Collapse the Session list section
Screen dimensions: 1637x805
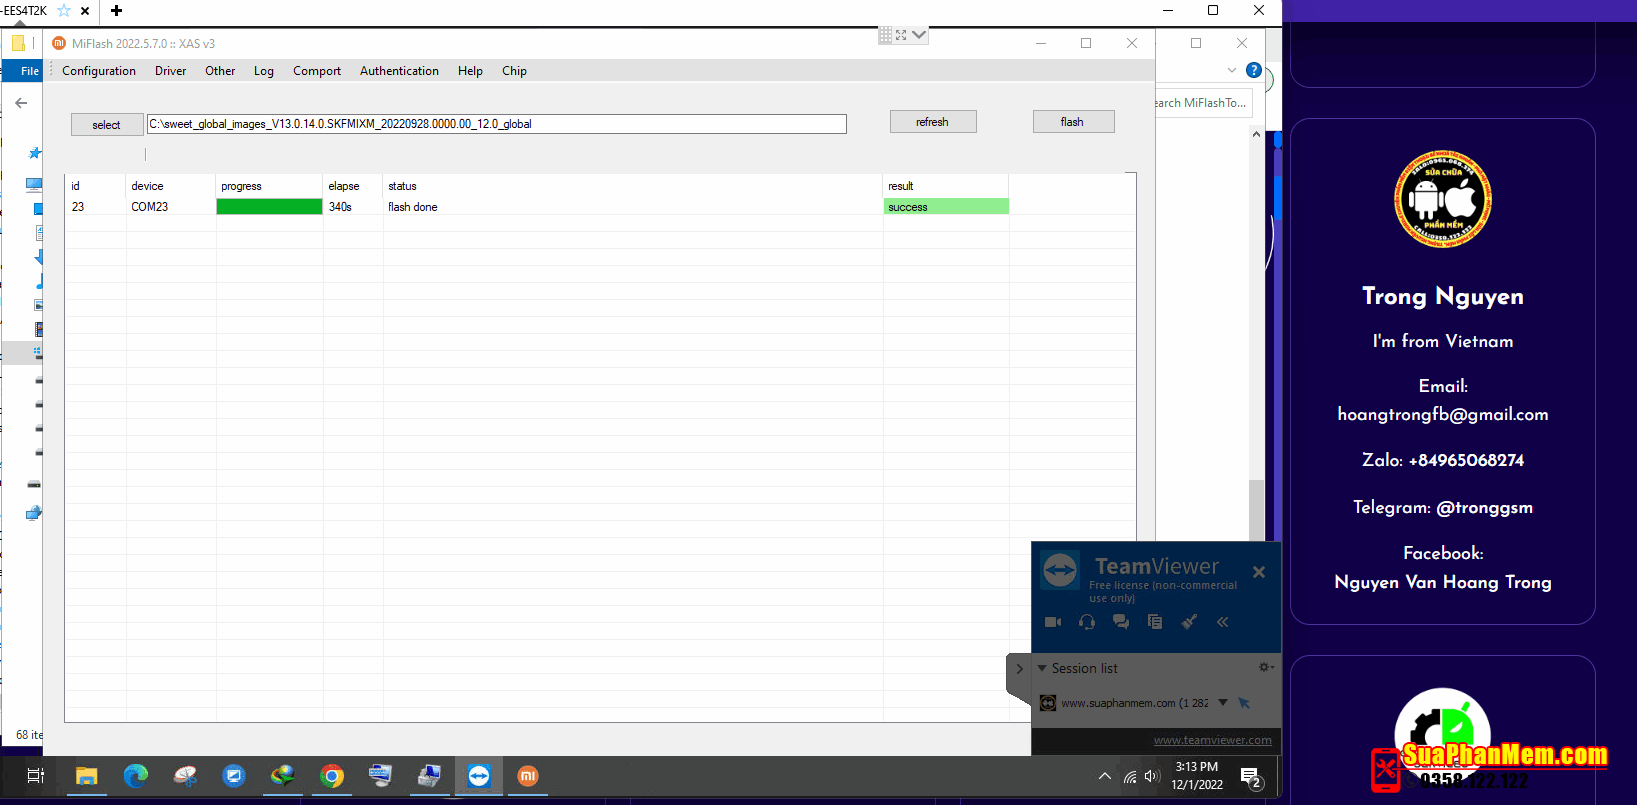pos(1042,668)
